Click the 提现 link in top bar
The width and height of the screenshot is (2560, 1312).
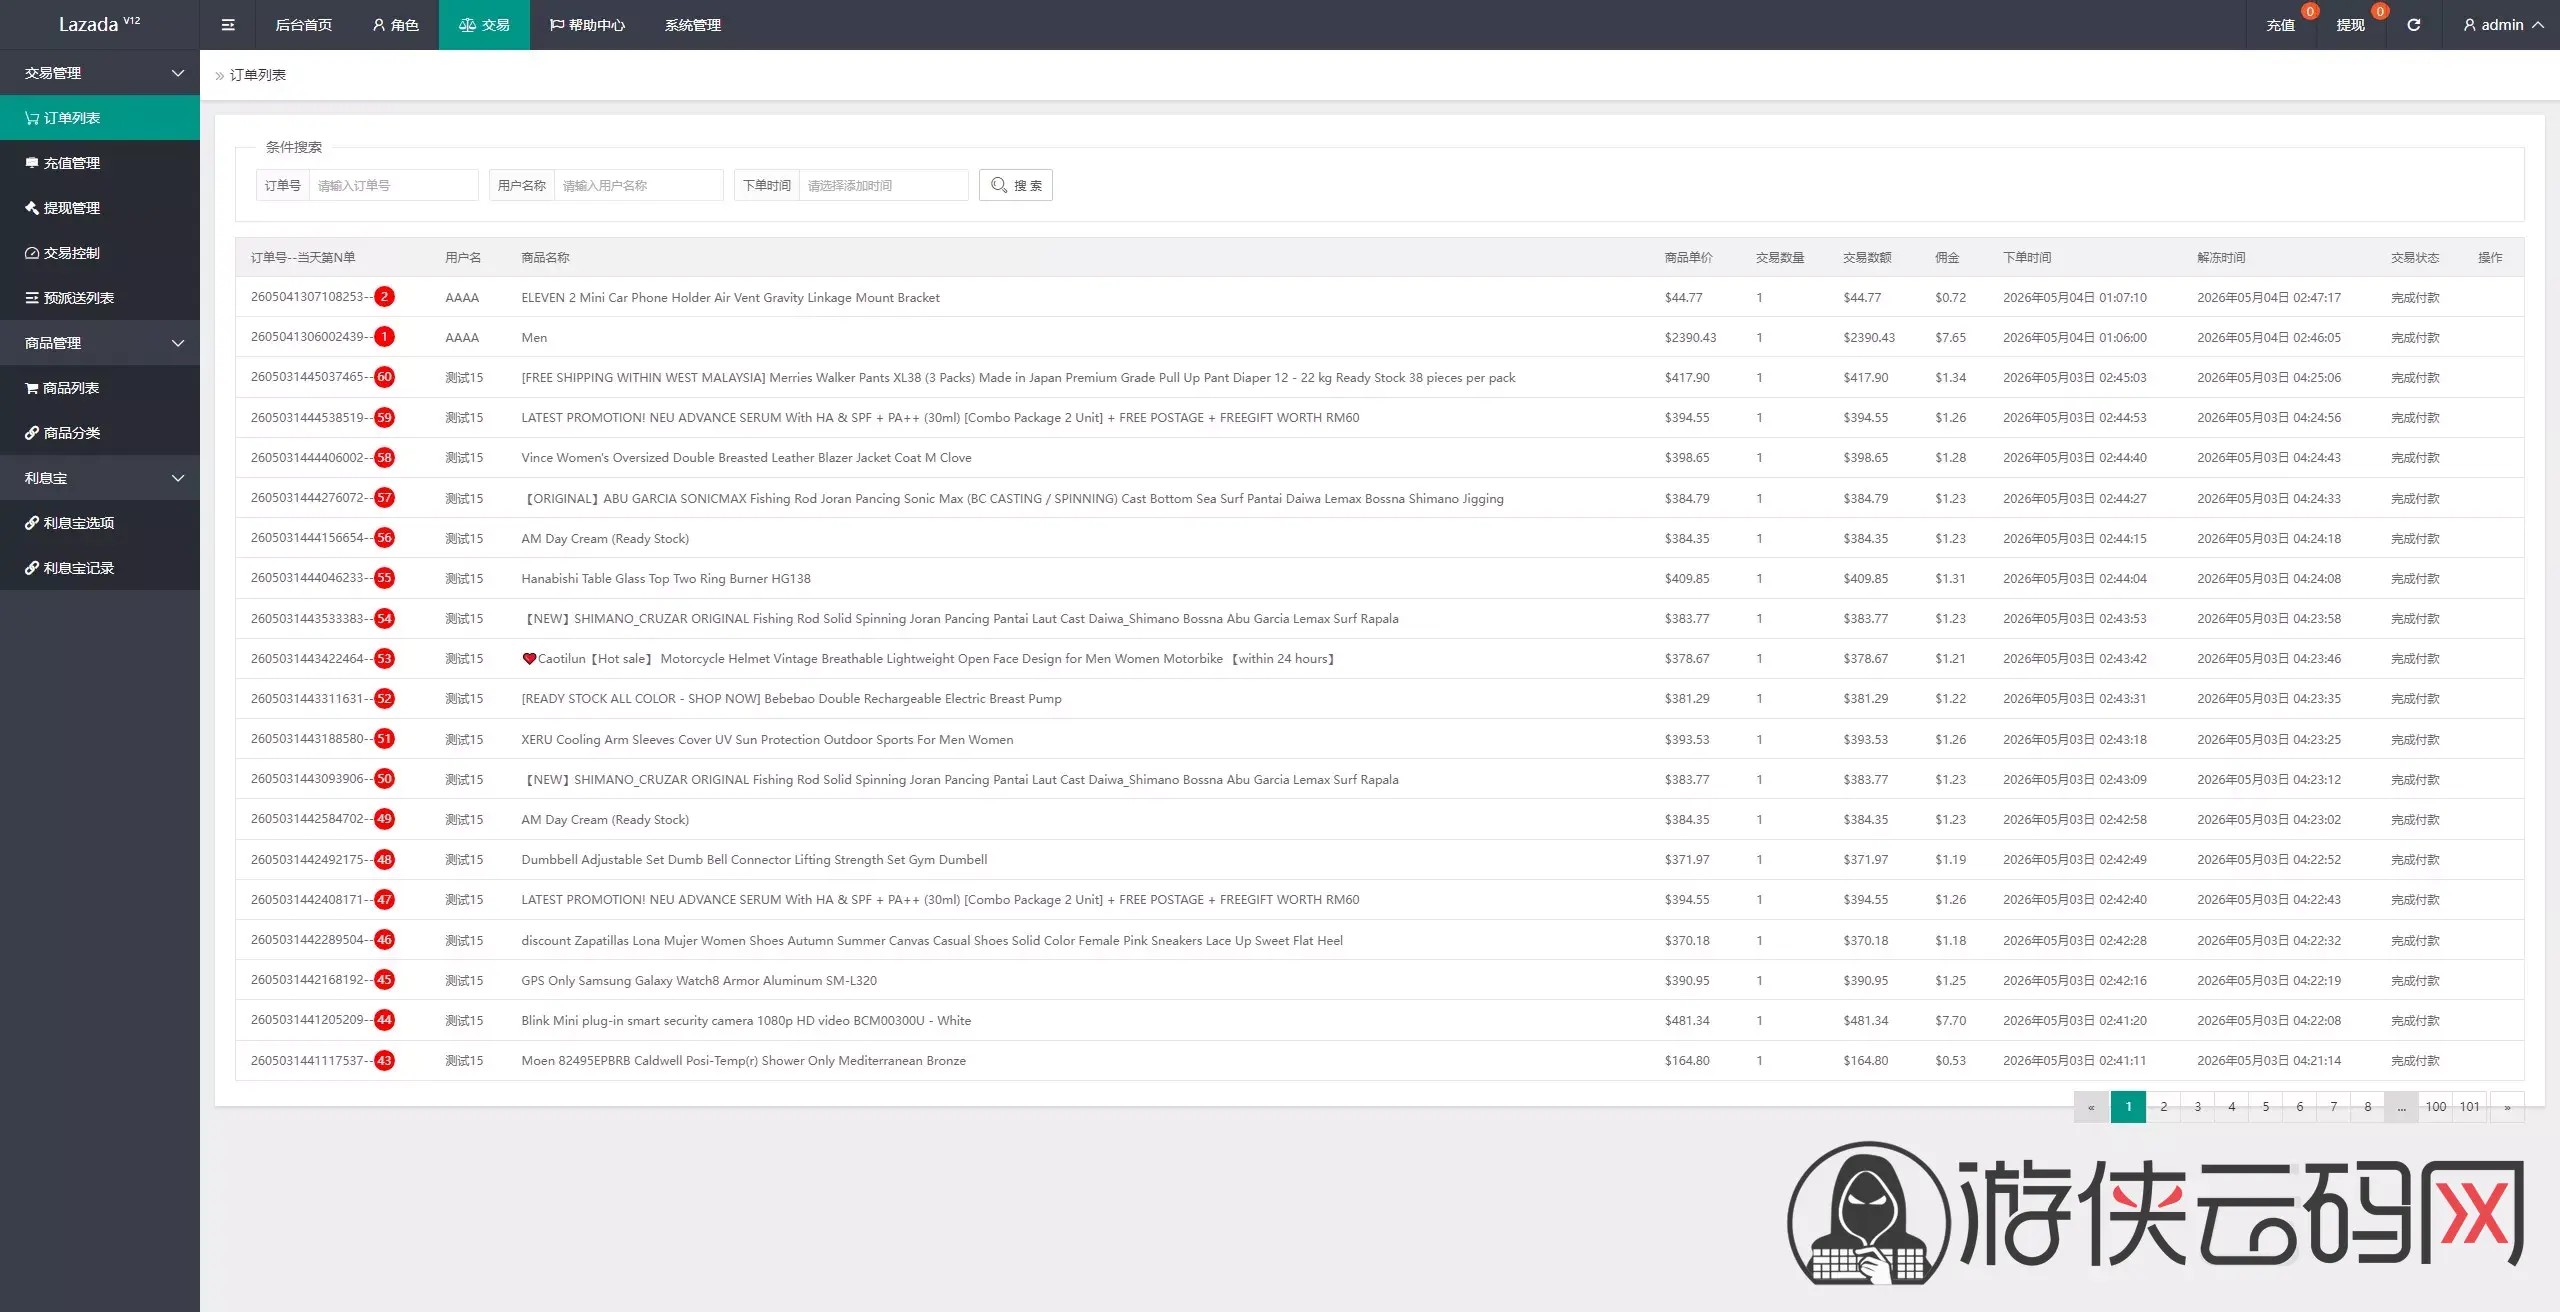2350,25
